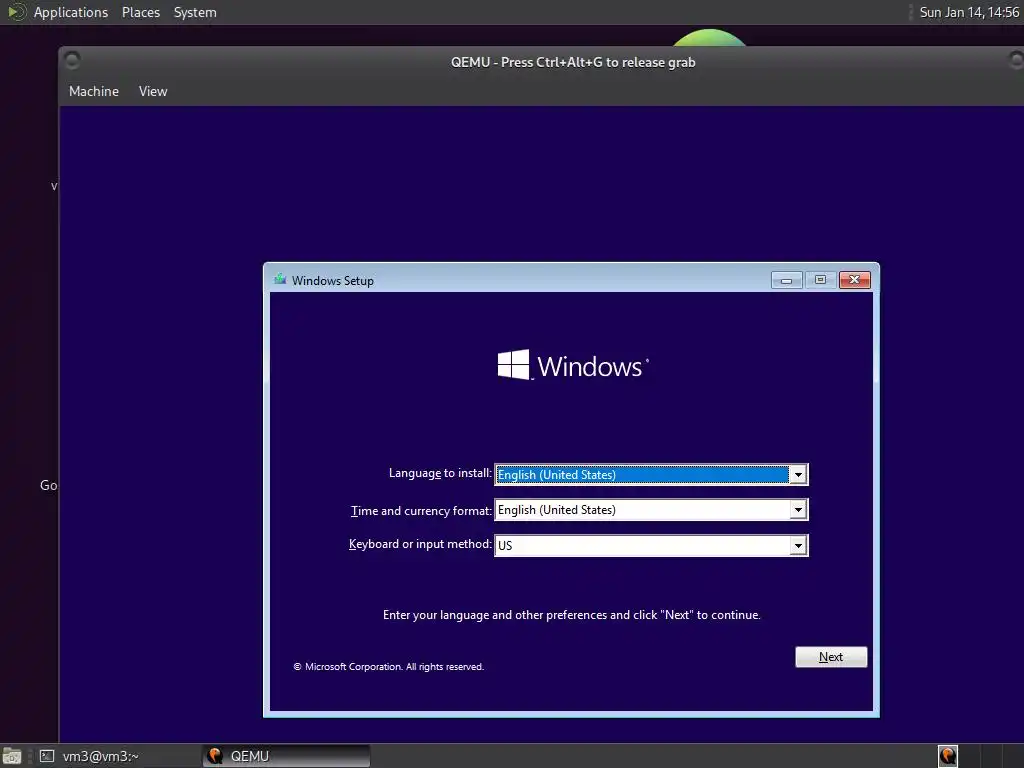Expand the Language to install dropdown arrow
Image resolution: width=1024 pixels, height=768 pixels.
click(798, 475)
